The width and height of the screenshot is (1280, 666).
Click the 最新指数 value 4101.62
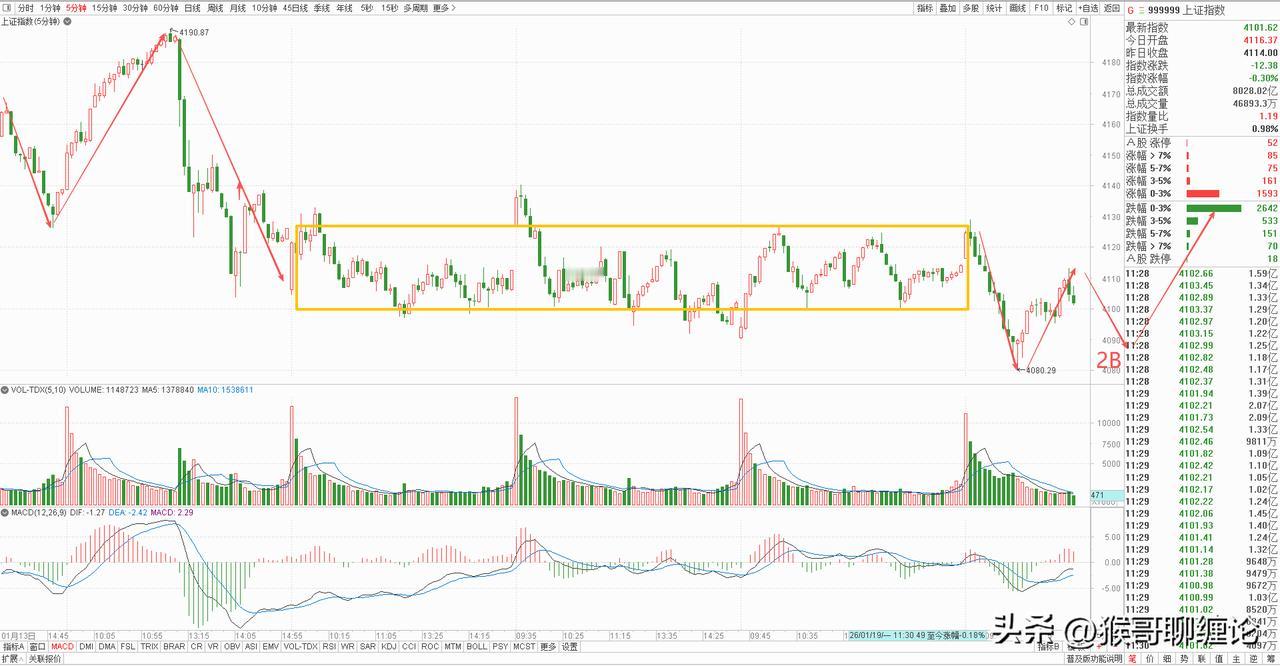tap(1260, 28)
